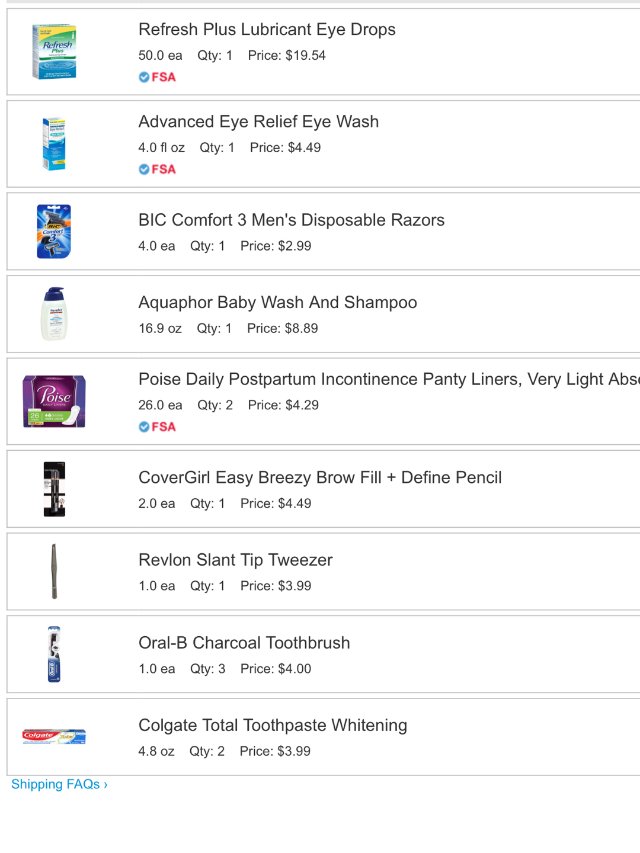Click the Oral-B Charcoal toothbrush image
This screenshot has height=853, width=640.
pyautogui.click(x=54, y=655)
